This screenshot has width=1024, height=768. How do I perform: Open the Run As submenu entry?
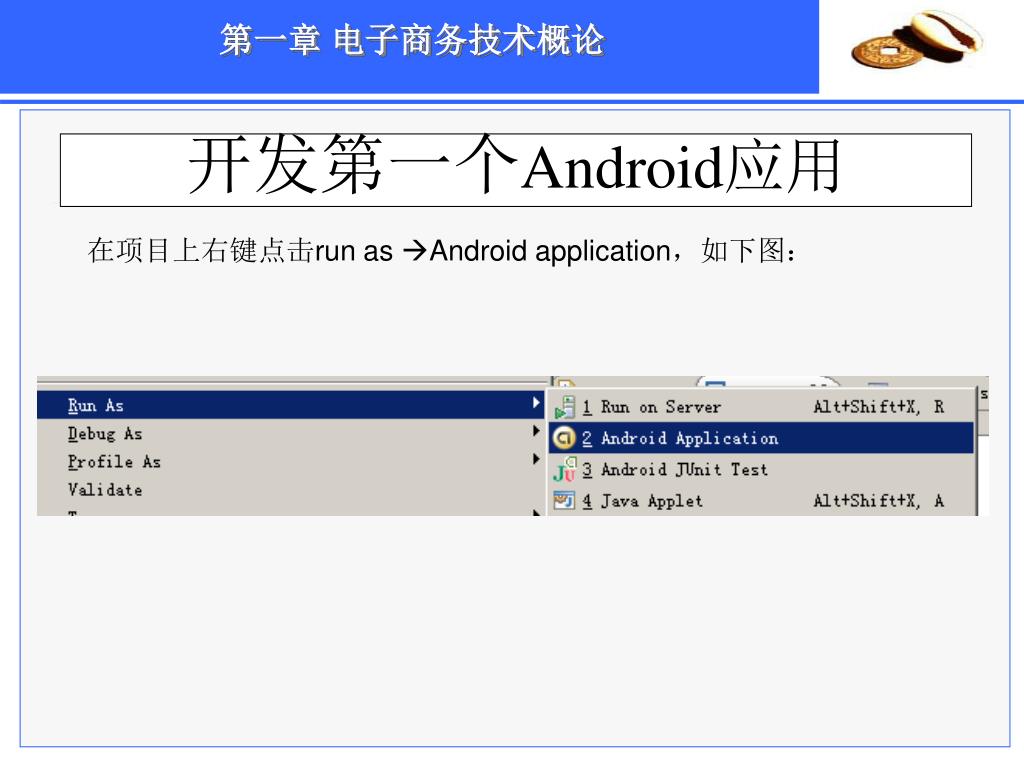pyautogui.click(x=291, y=405)
